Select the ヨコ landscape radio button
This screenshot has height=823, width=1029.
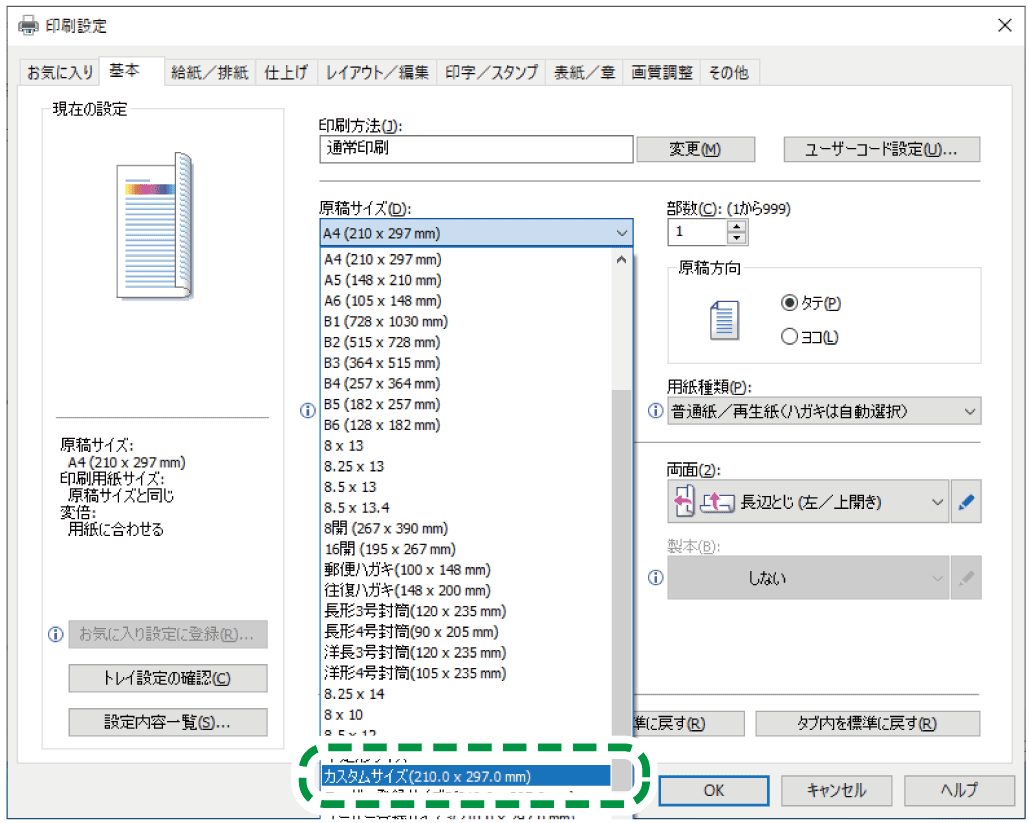789,337
